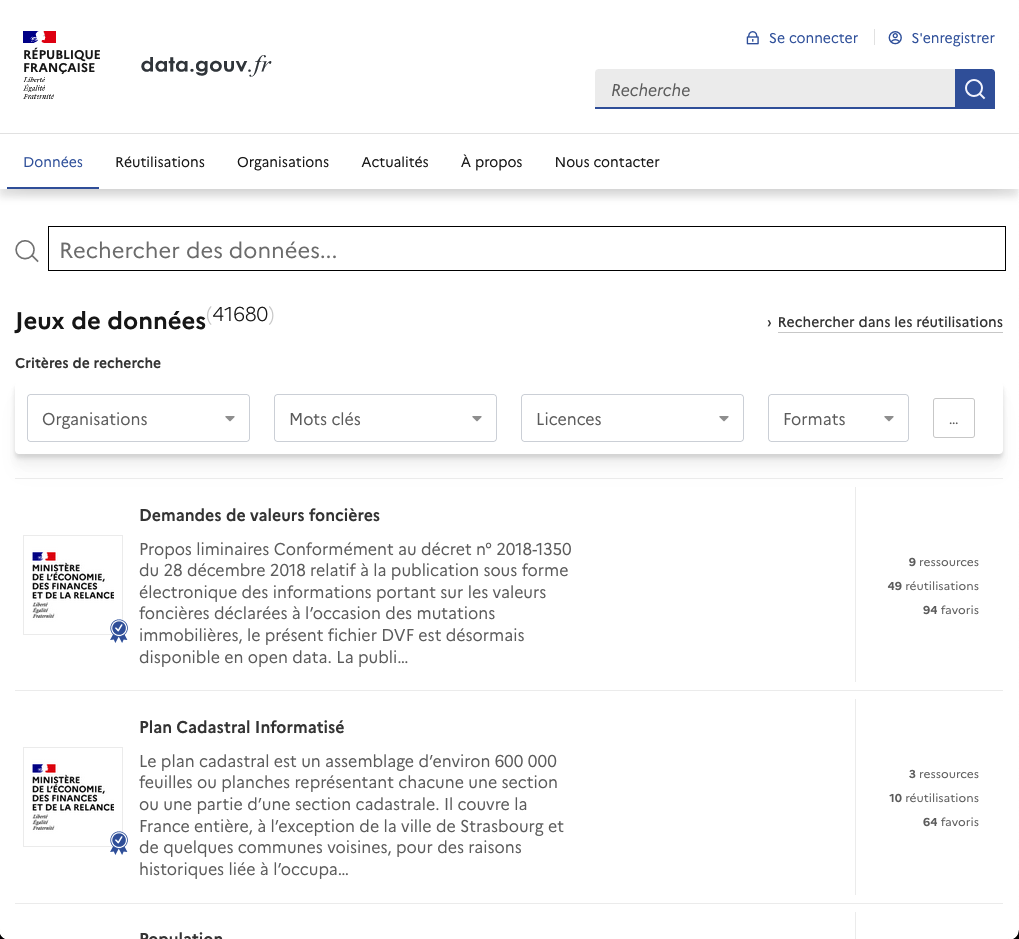Open the Plan Cadastral Informatisé dataset
Viewport: 1019px width, 939px height.
pos(242,727)
